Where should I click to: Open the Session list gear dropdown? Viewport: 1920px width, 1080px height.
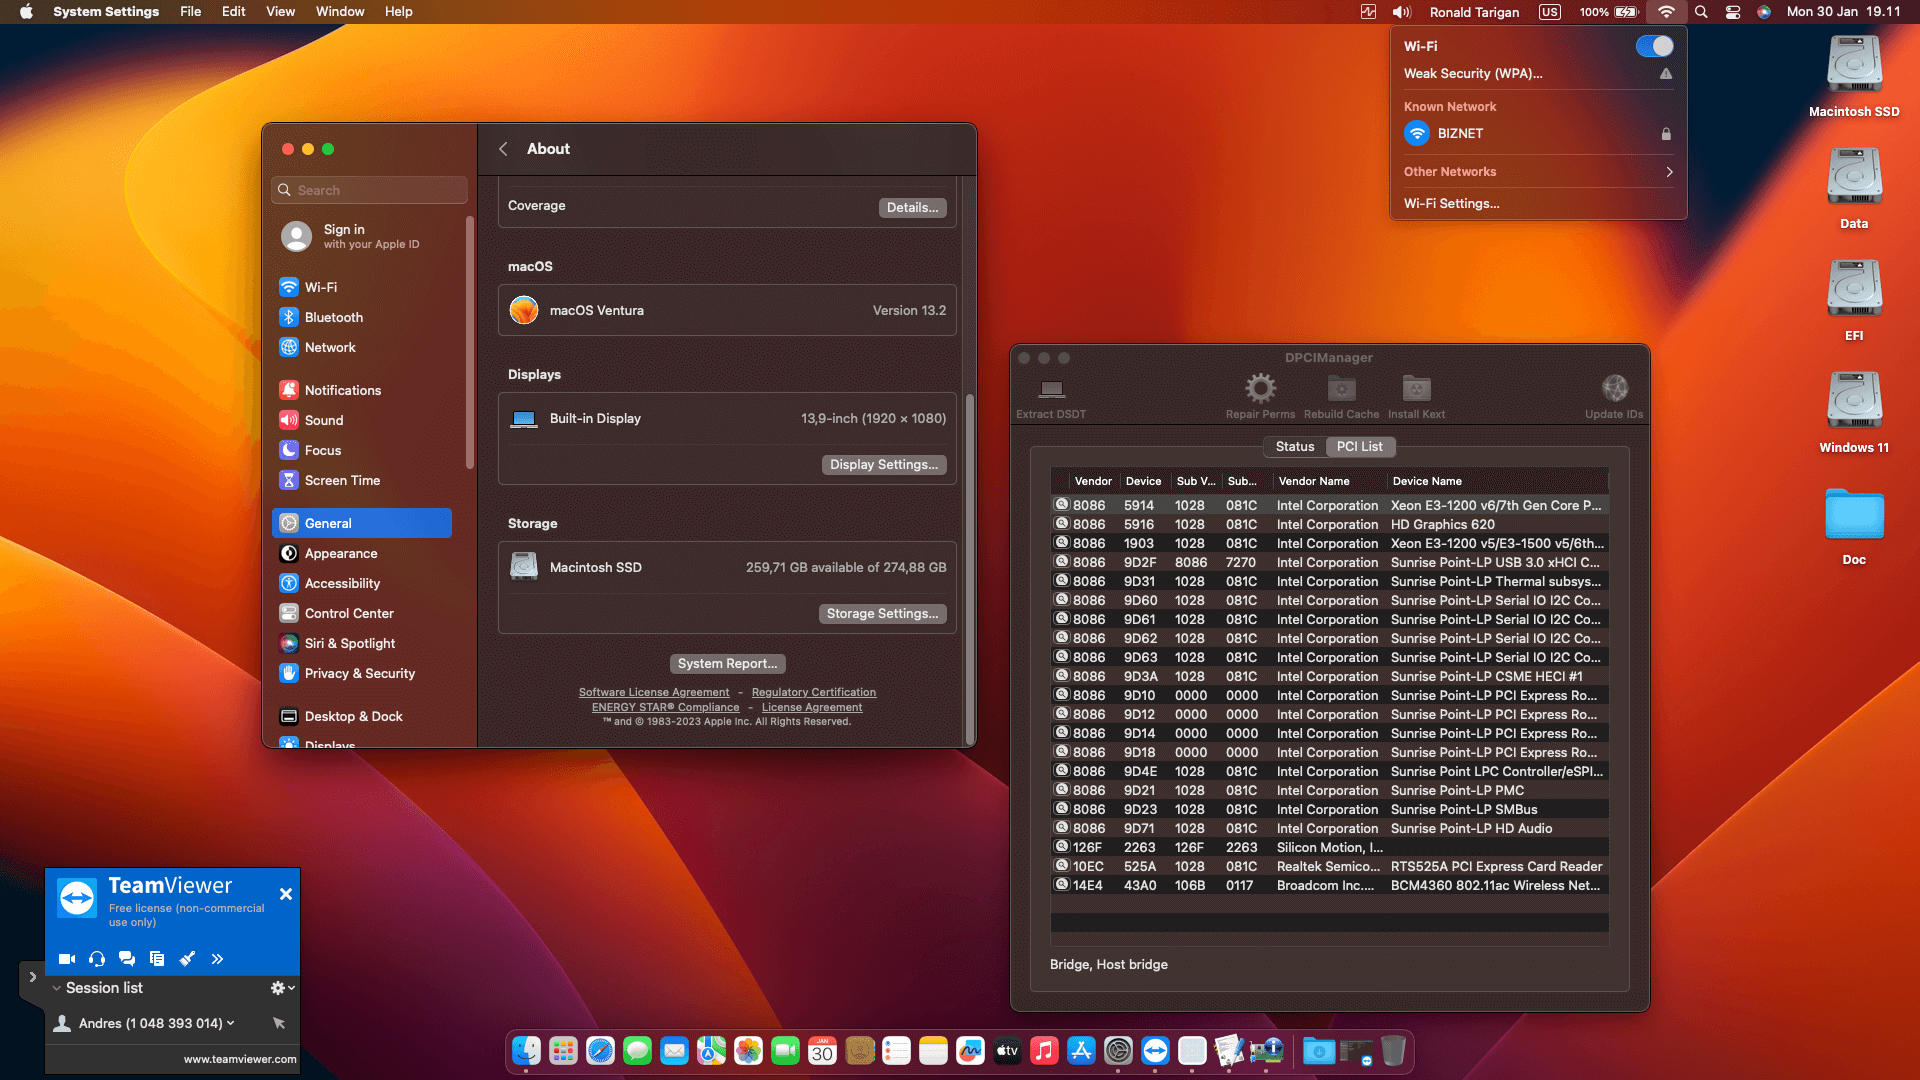pyautogui.click(x=278, y=988)
